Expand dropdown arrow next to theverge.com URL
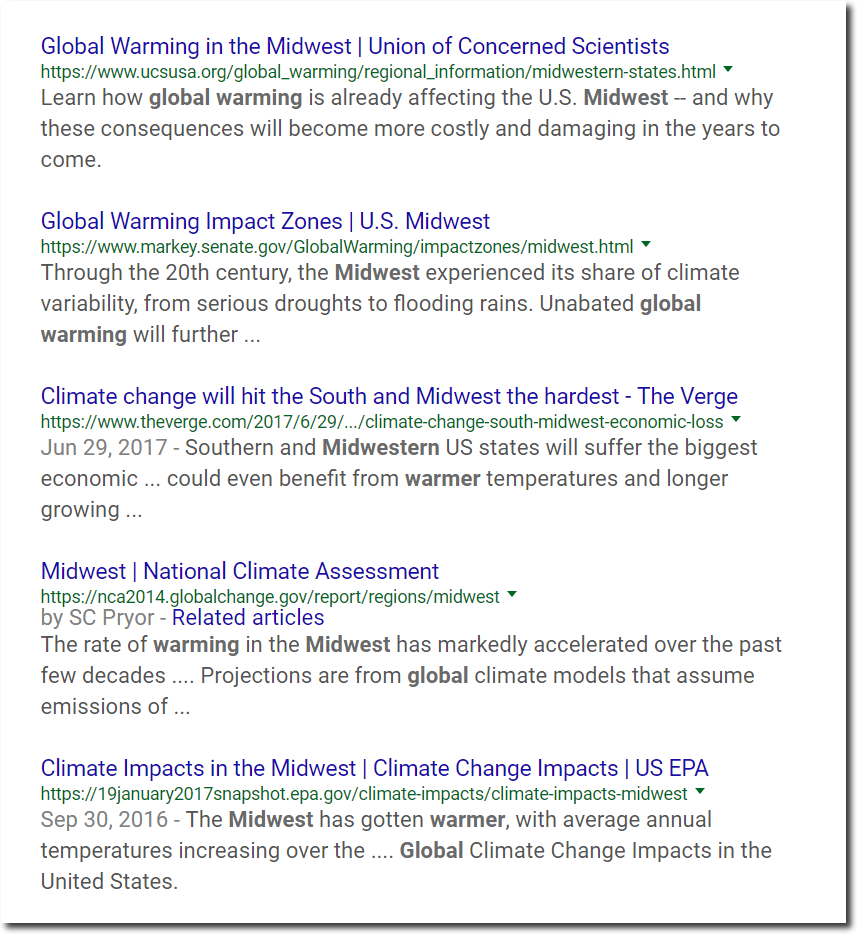Image resolution: width=857 pixels, height=934 pixels. pos(736,420)
